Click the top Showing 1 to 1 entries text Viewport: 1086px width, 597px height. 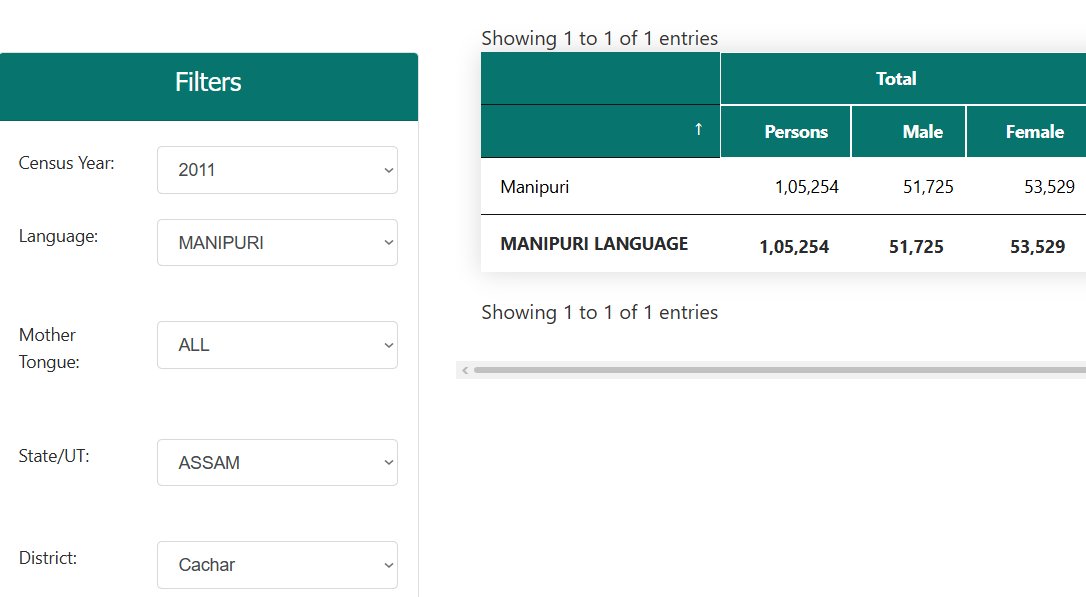point(600,38)
